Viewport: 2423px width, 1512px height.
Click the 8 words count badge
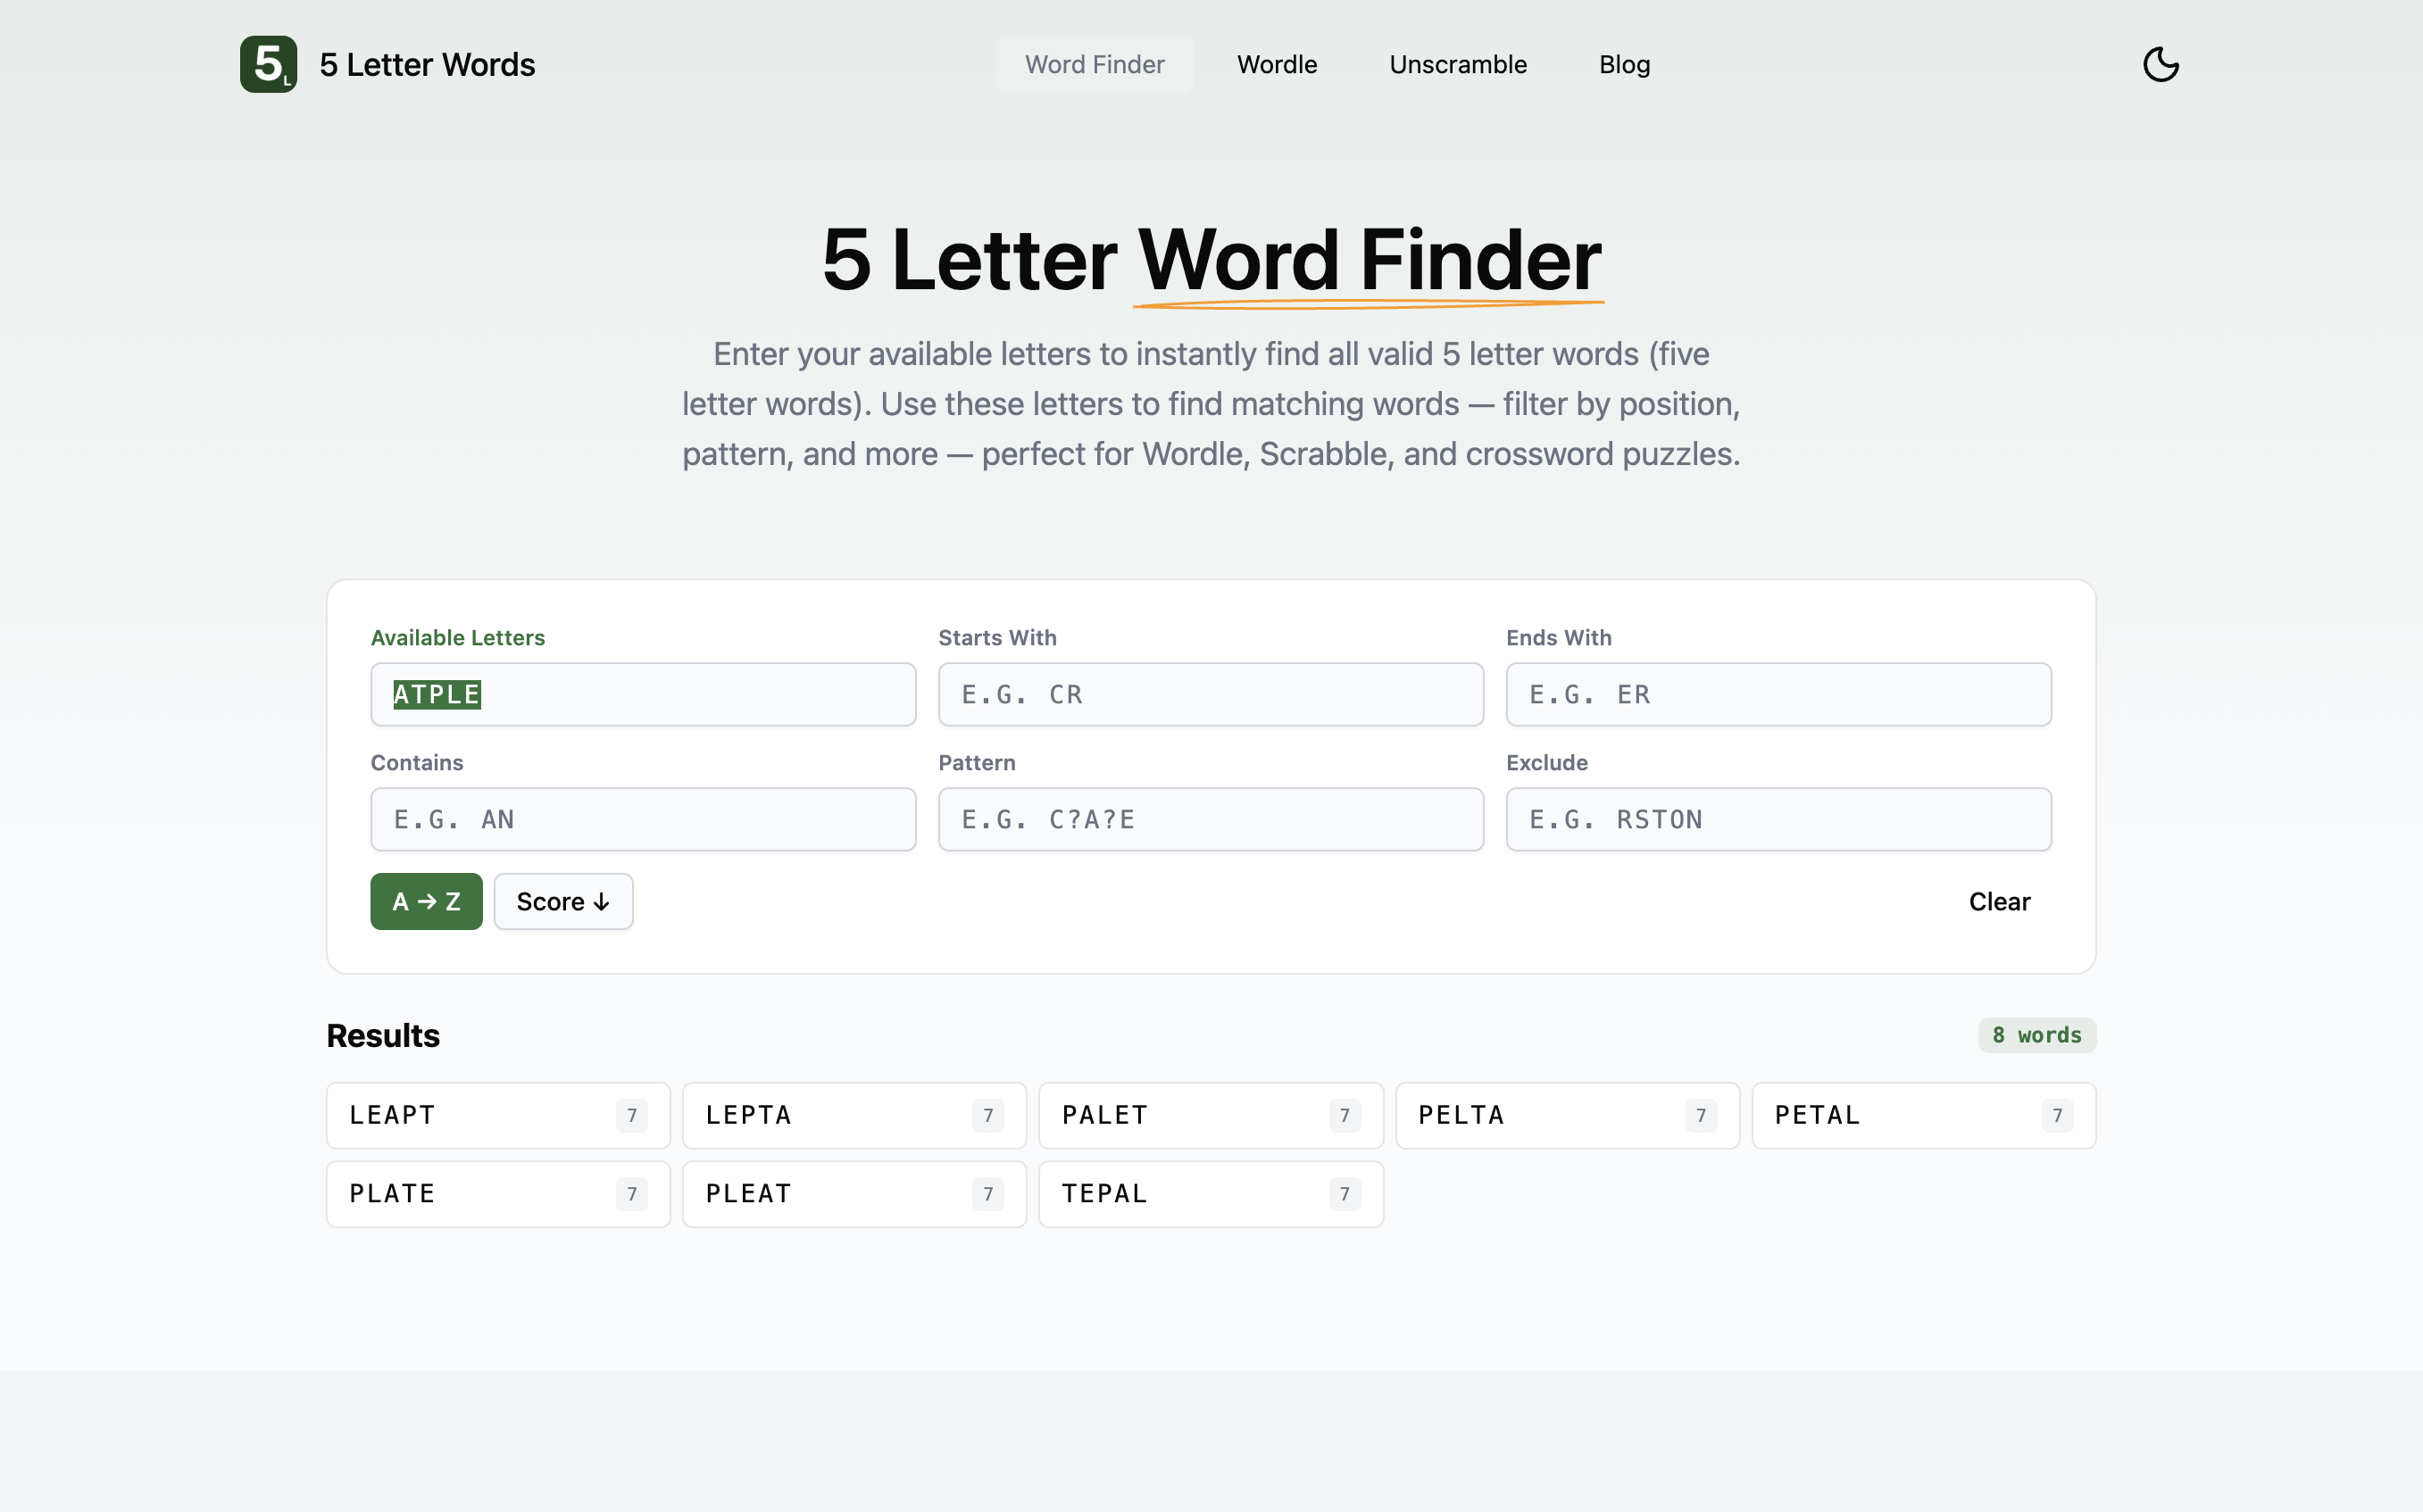[2036, 1035]
